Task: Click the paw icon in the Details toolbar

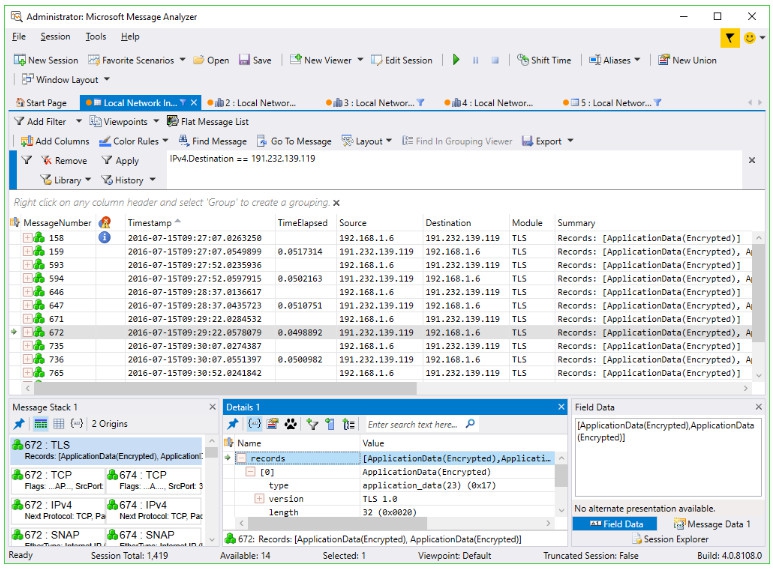Action: (x=291, y=424)
